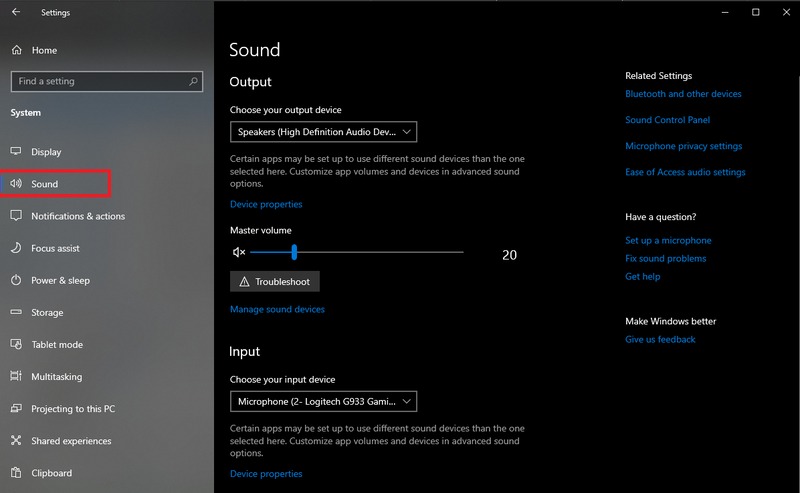Click the Display monitor icon
The image size is (800, 493).
coord(16,152)
